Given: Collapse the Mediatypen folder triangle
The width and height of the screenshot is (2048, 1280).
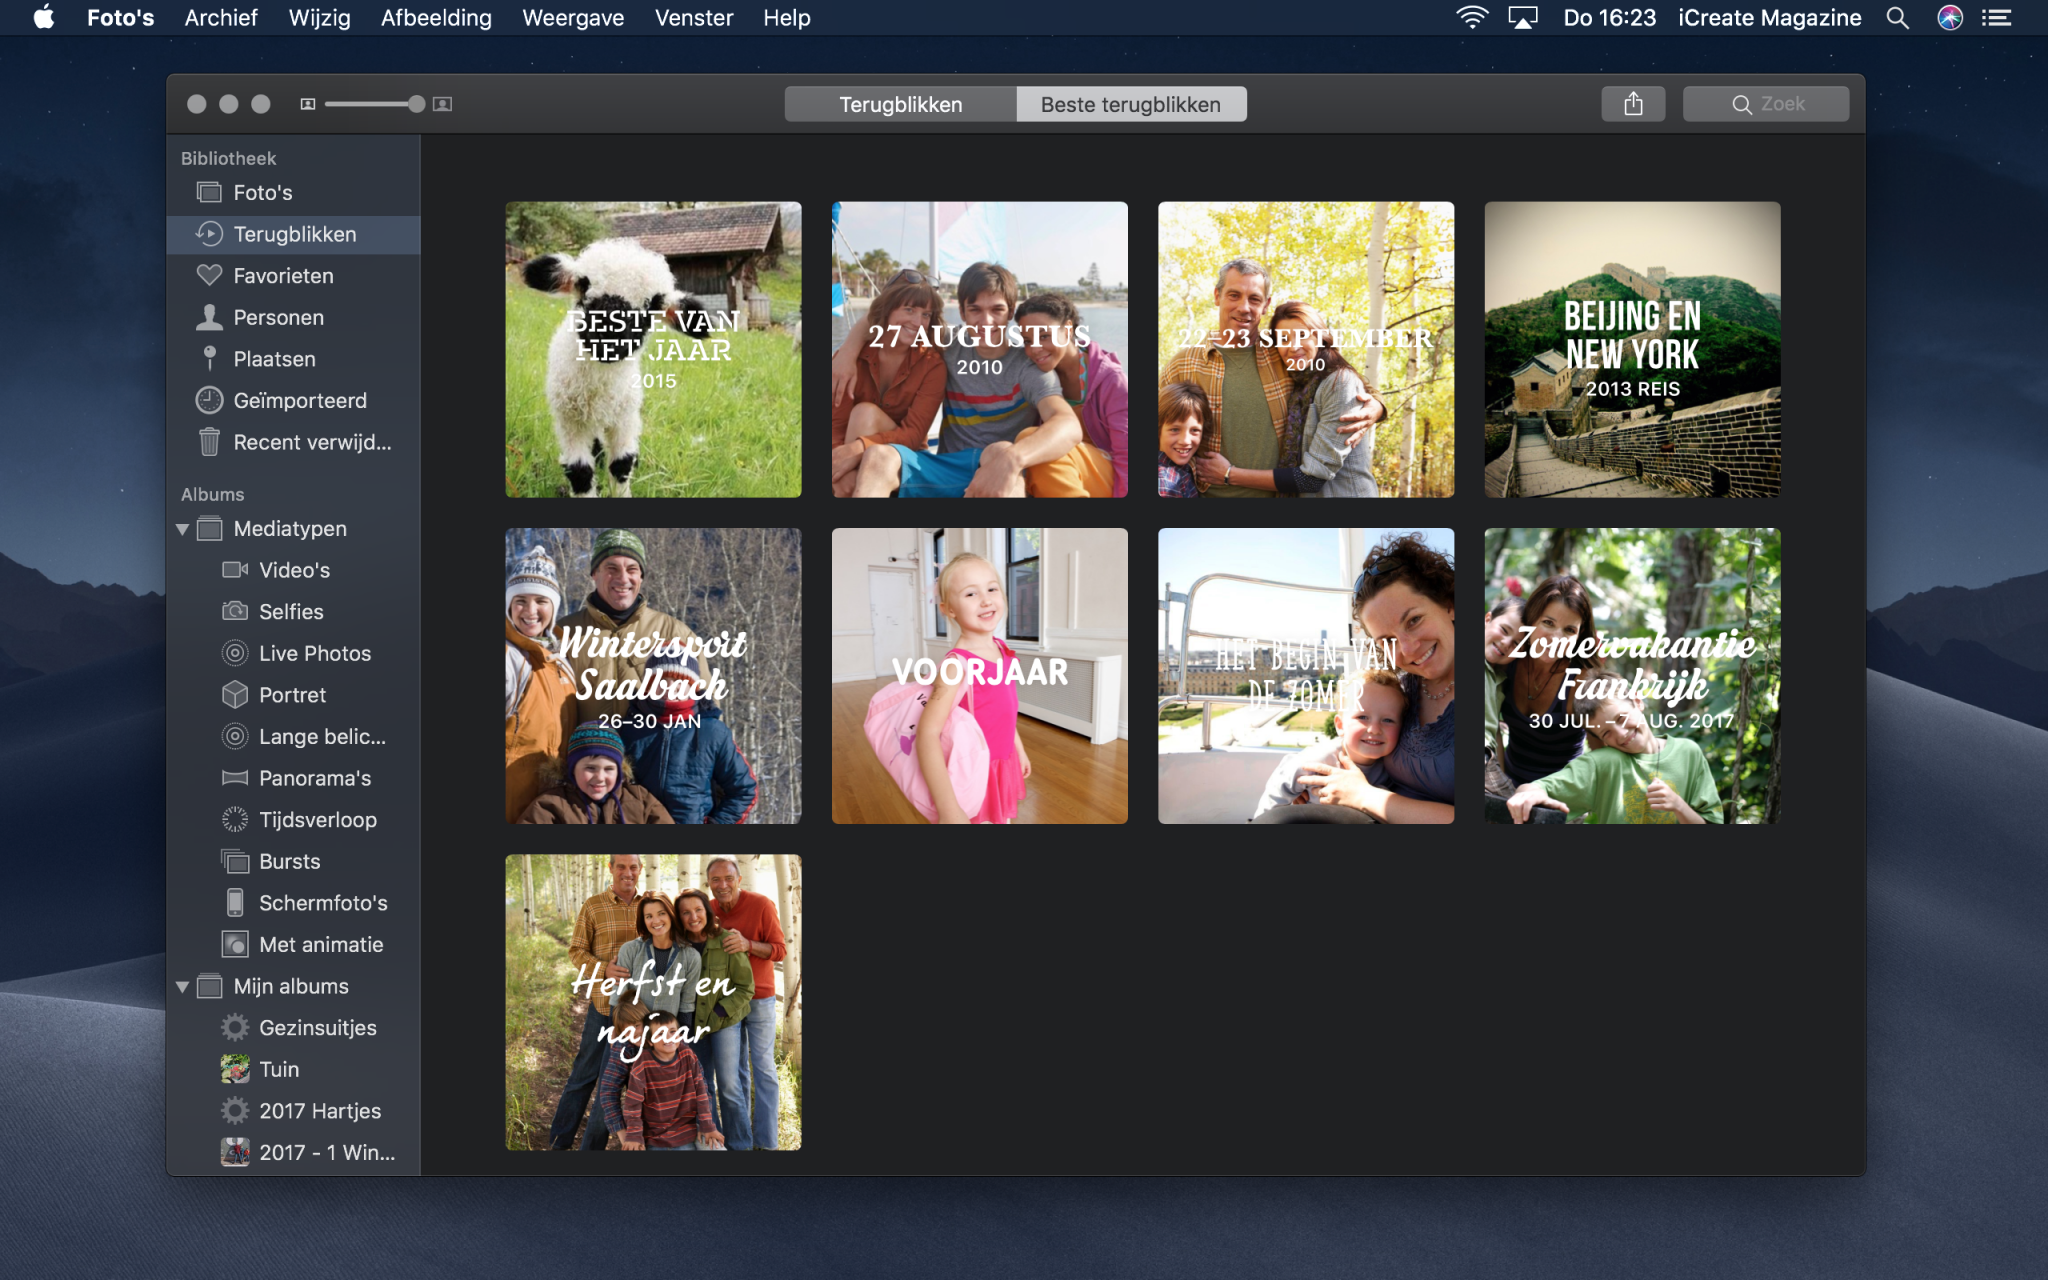Looking at the screenshot, I should click(183, 529).
